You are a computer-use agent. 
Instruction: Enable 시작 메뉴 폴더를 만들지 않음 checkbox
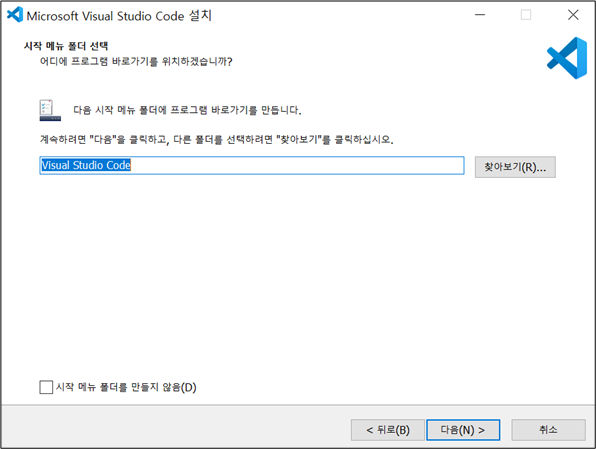46,387
